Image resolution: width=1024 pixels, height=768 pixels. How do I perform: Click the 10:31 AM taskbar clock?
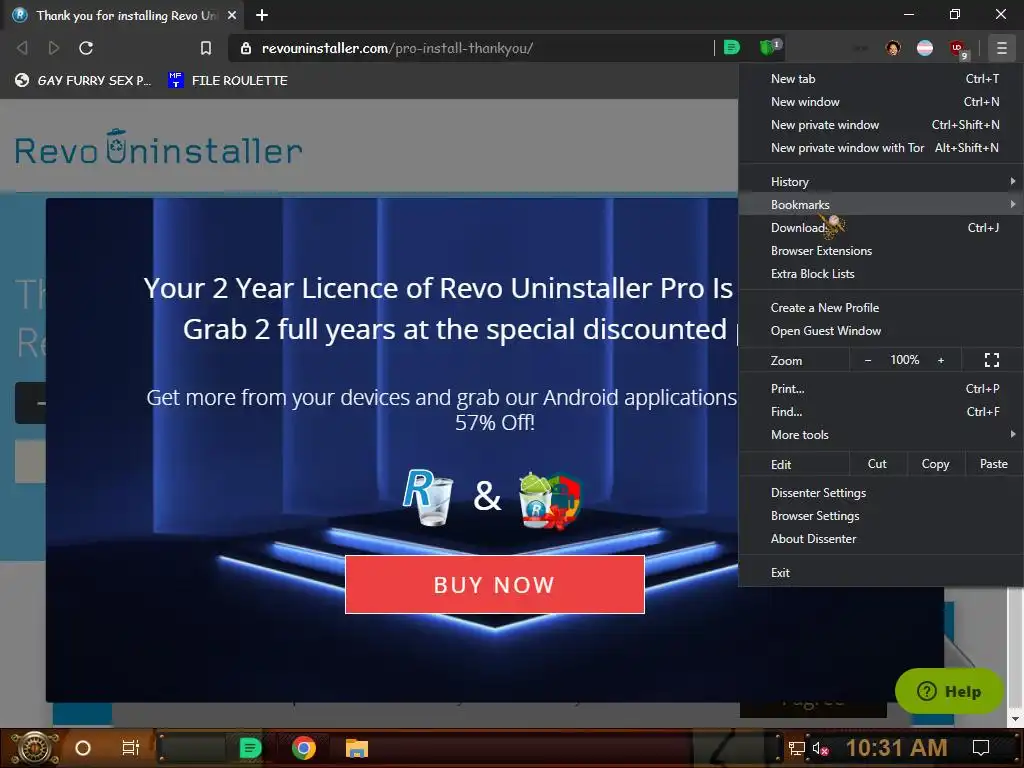[897, 748]
